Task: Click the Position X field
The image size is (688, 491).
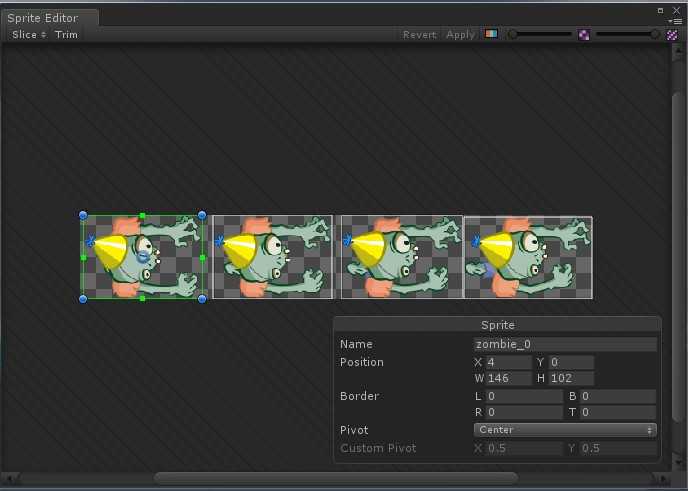Action: coord(508,362)
